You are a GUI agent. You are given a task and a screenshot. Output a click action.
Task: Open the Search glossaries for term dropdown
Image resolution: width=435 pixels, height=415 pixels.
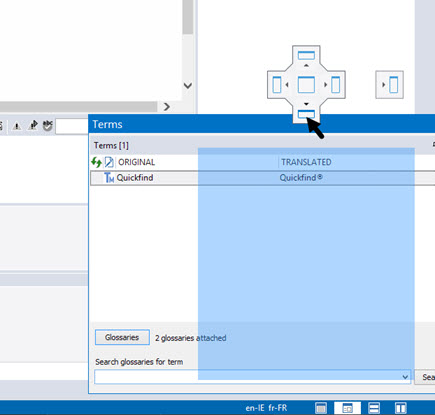point(405,377)
